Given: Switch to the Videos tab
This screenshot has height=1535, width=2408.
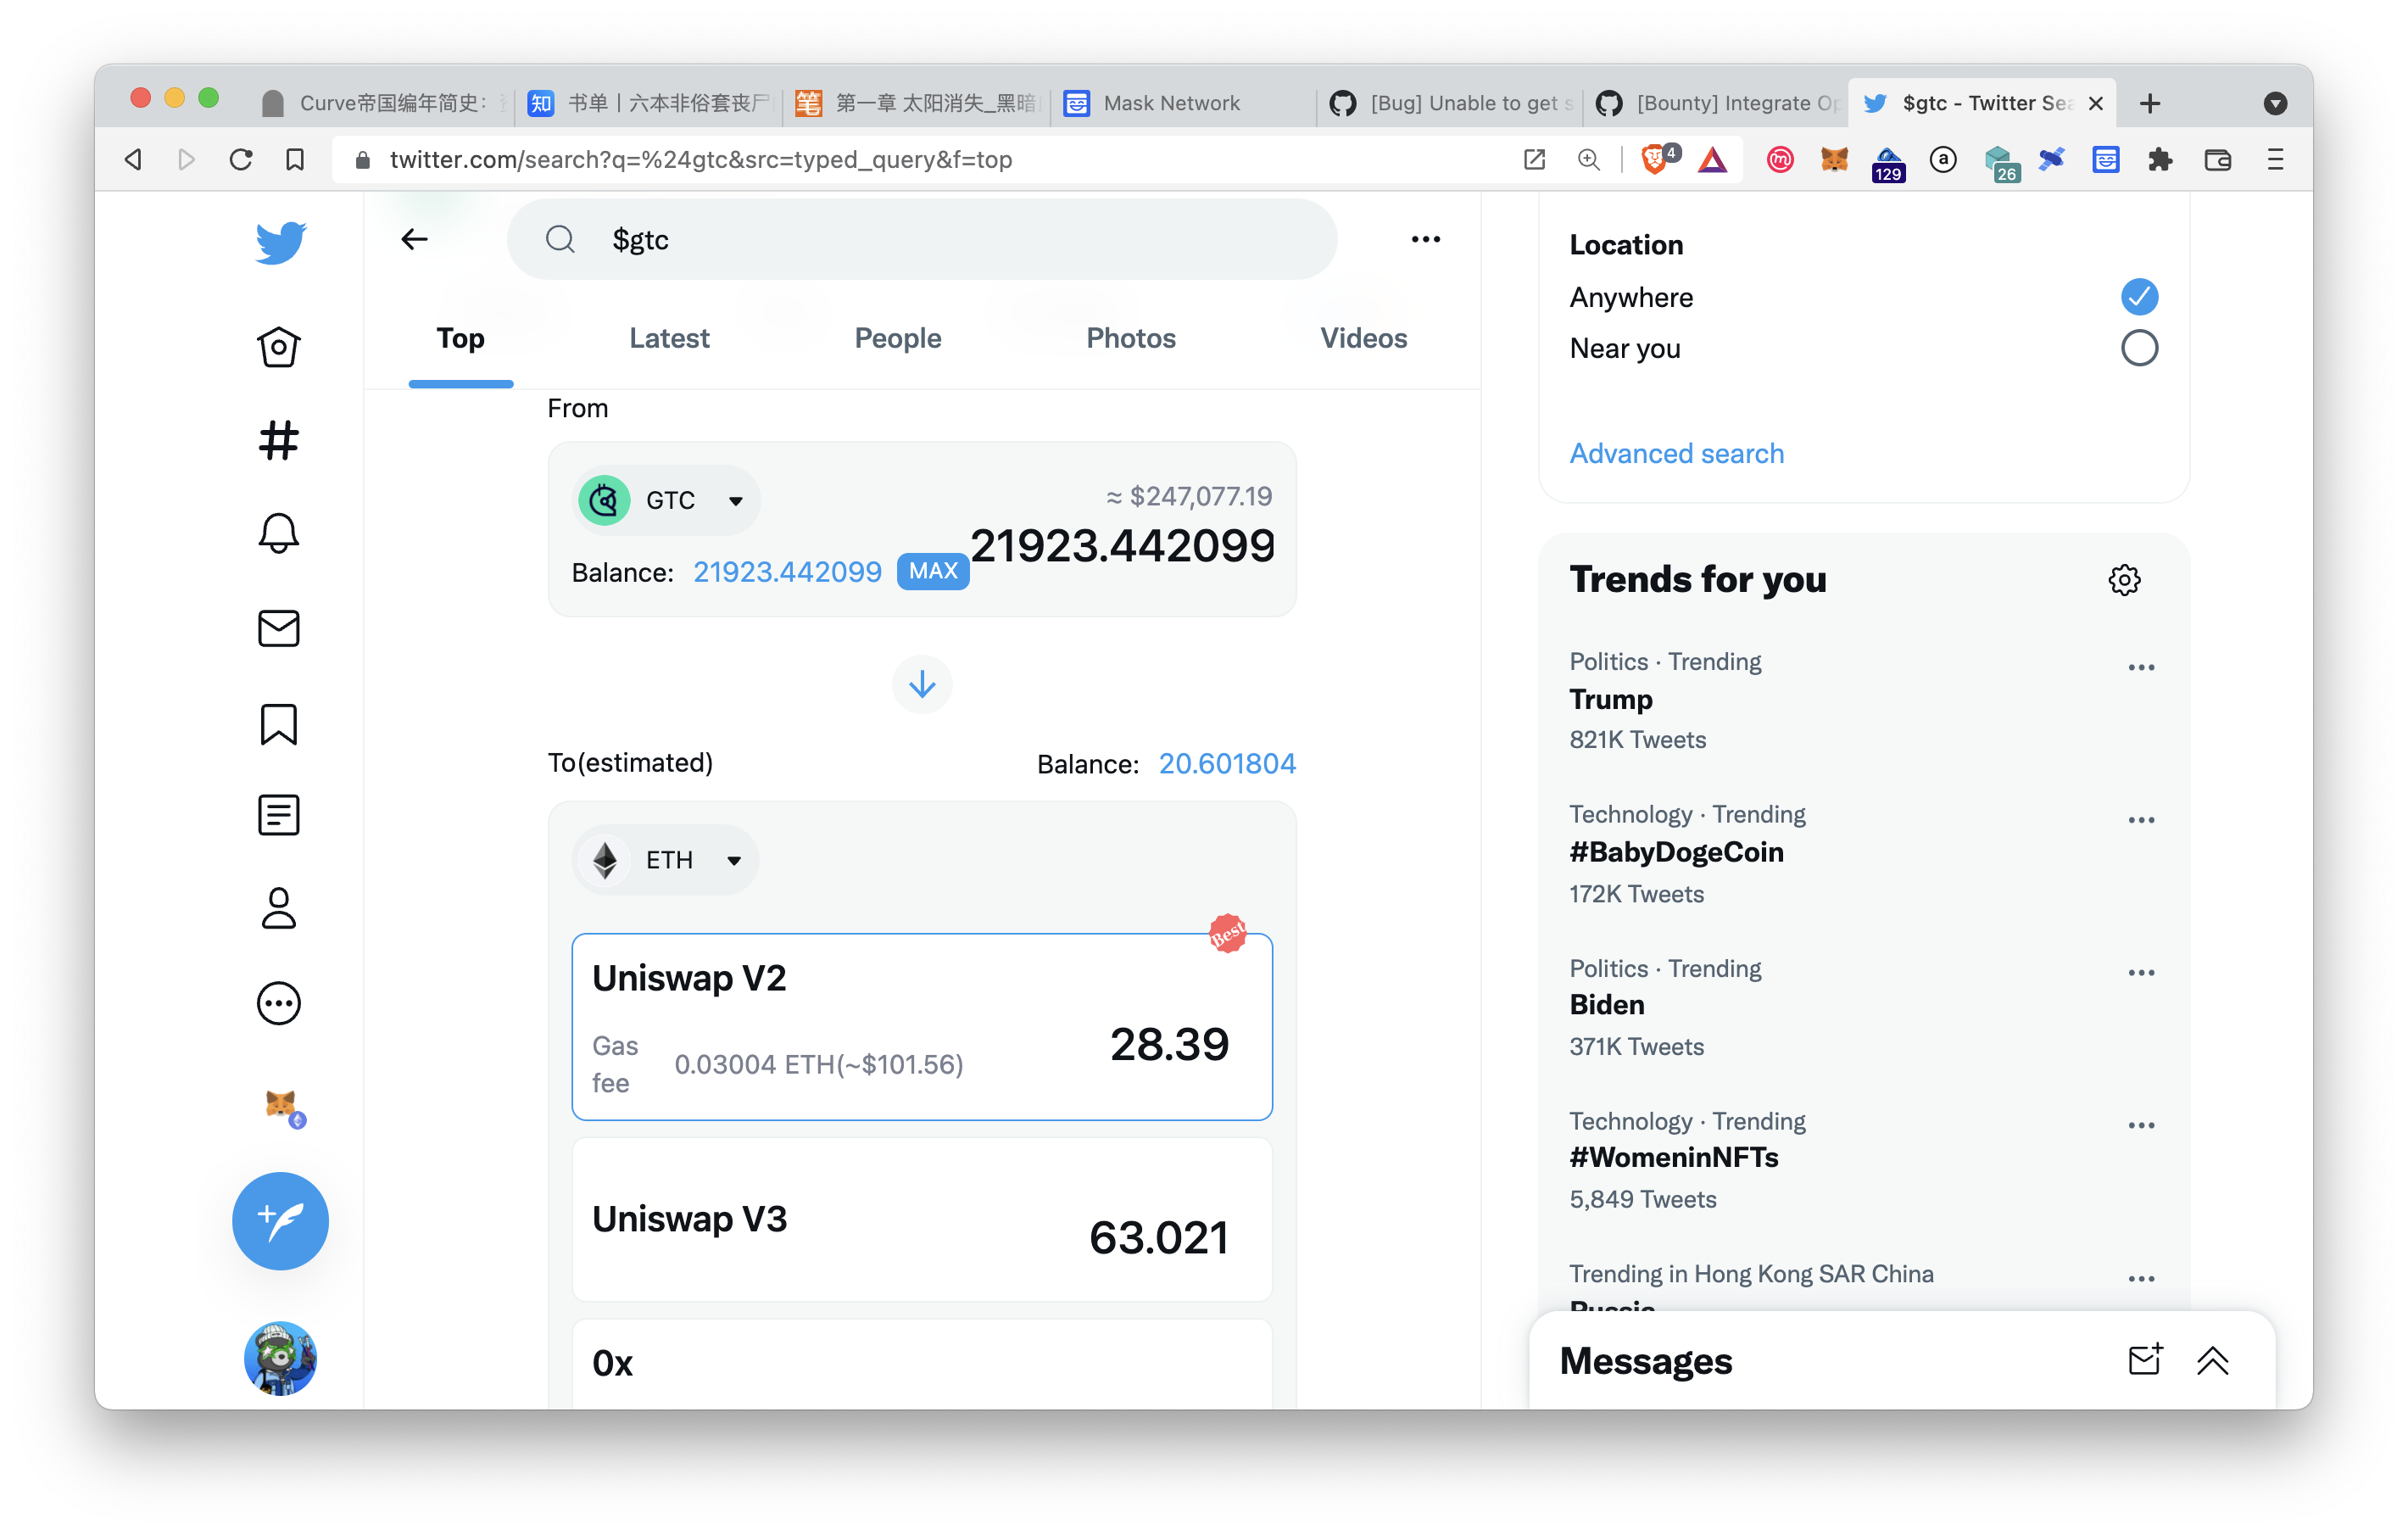Looking at the screenshot, I should click(1363, 338).
